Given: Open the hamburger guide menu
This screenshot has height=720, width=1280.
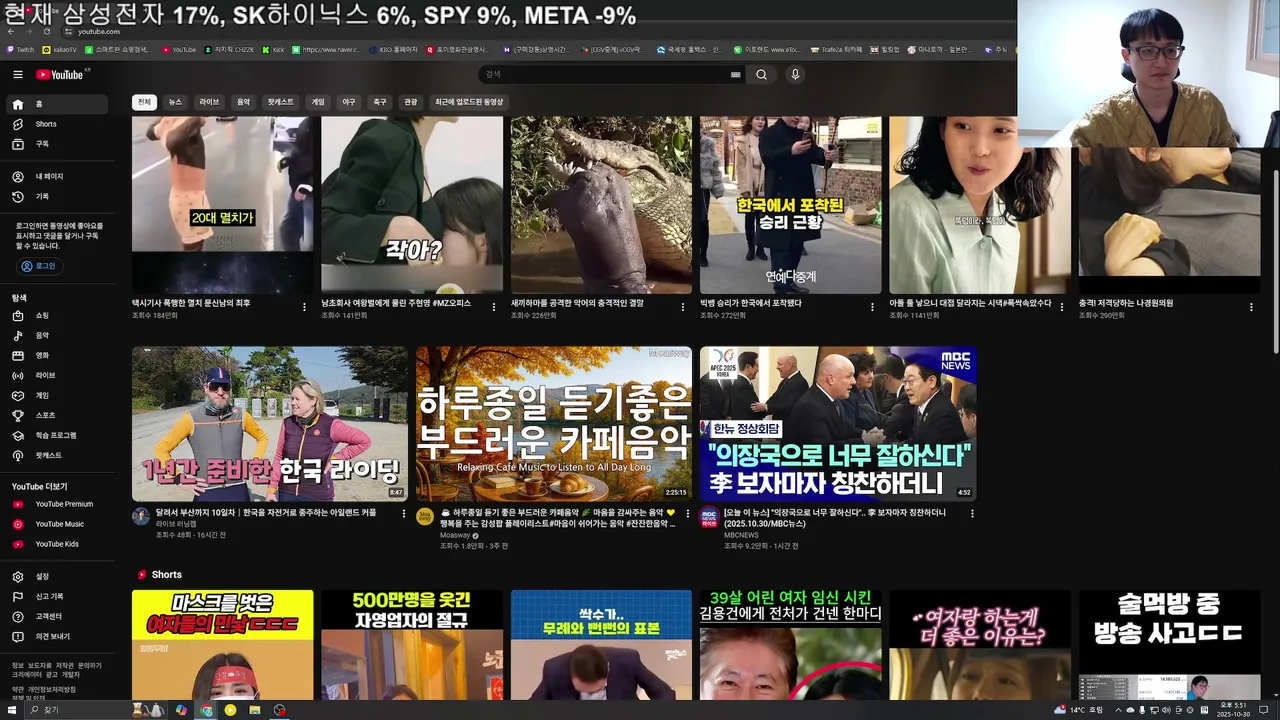Looking at the screenshot, I should (x=17, y=74).
